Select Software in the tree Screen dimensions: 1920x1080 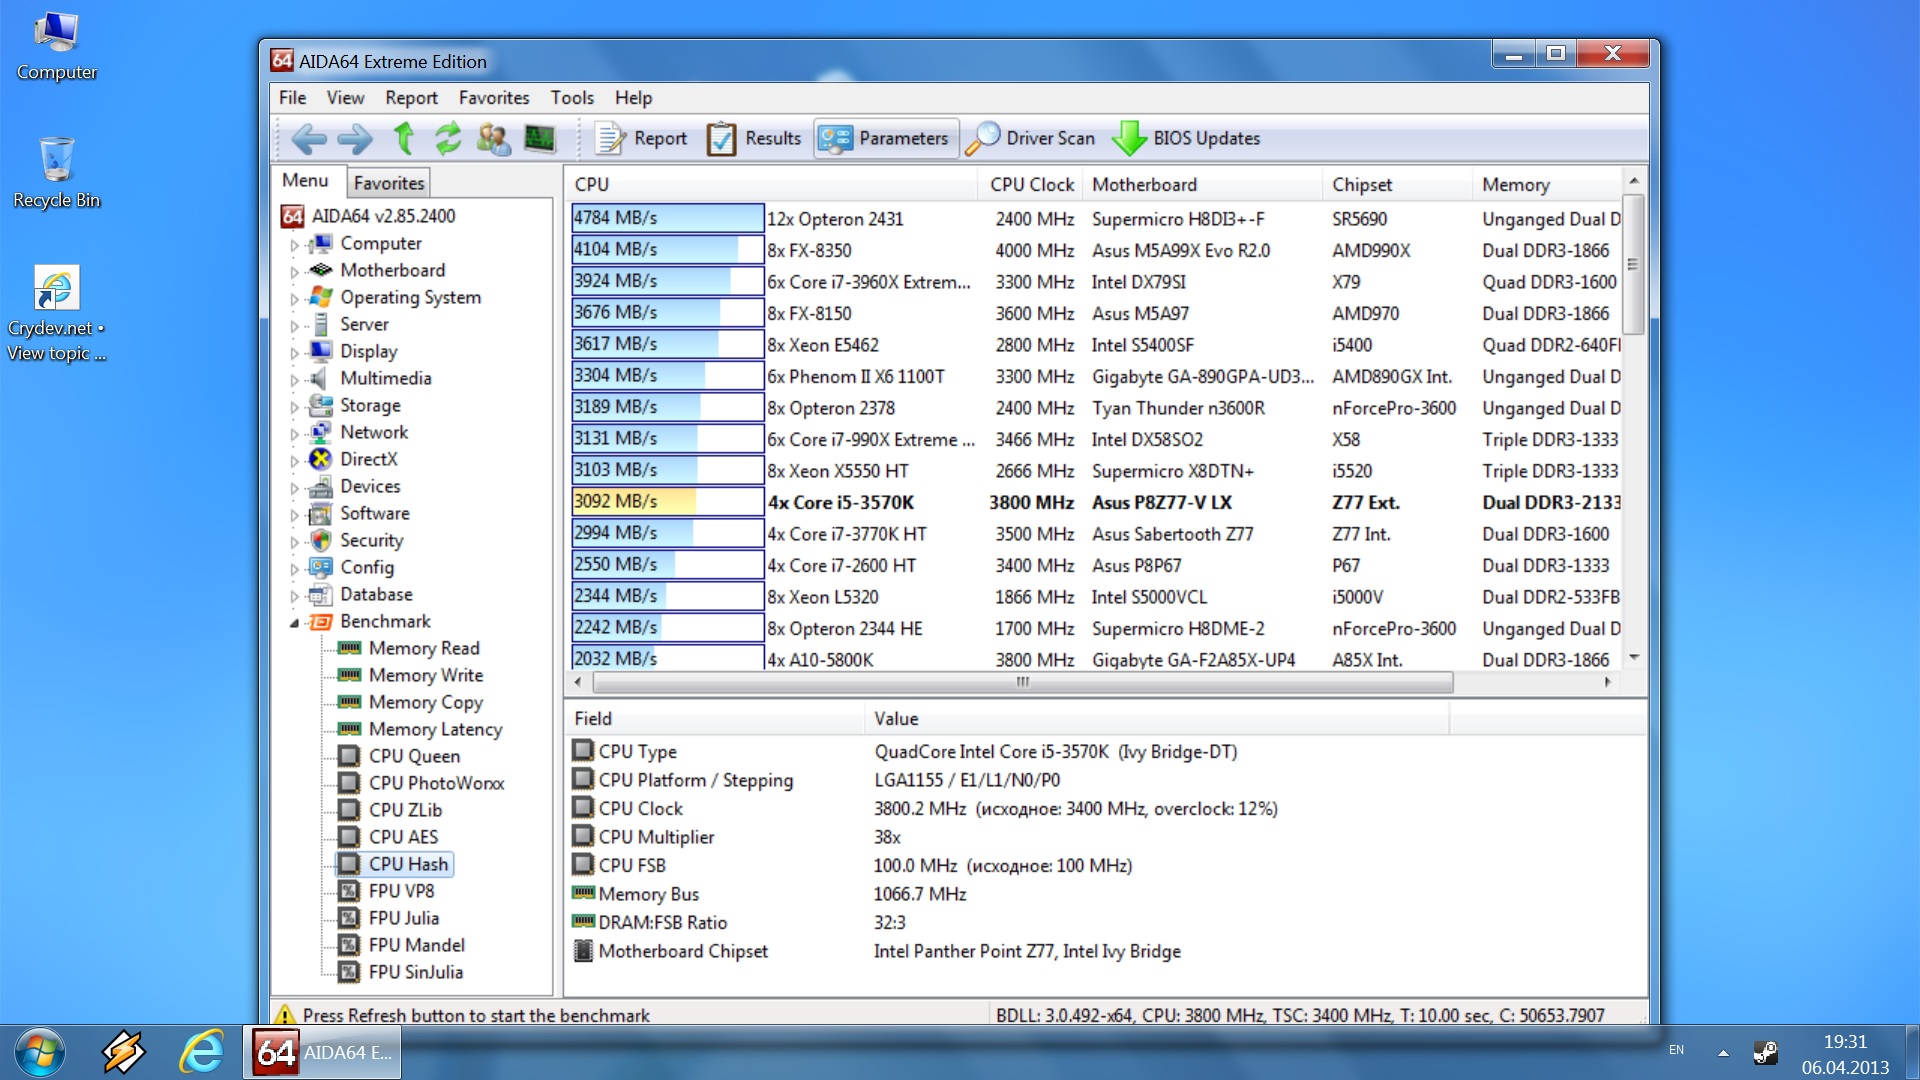tap(375, 513)
